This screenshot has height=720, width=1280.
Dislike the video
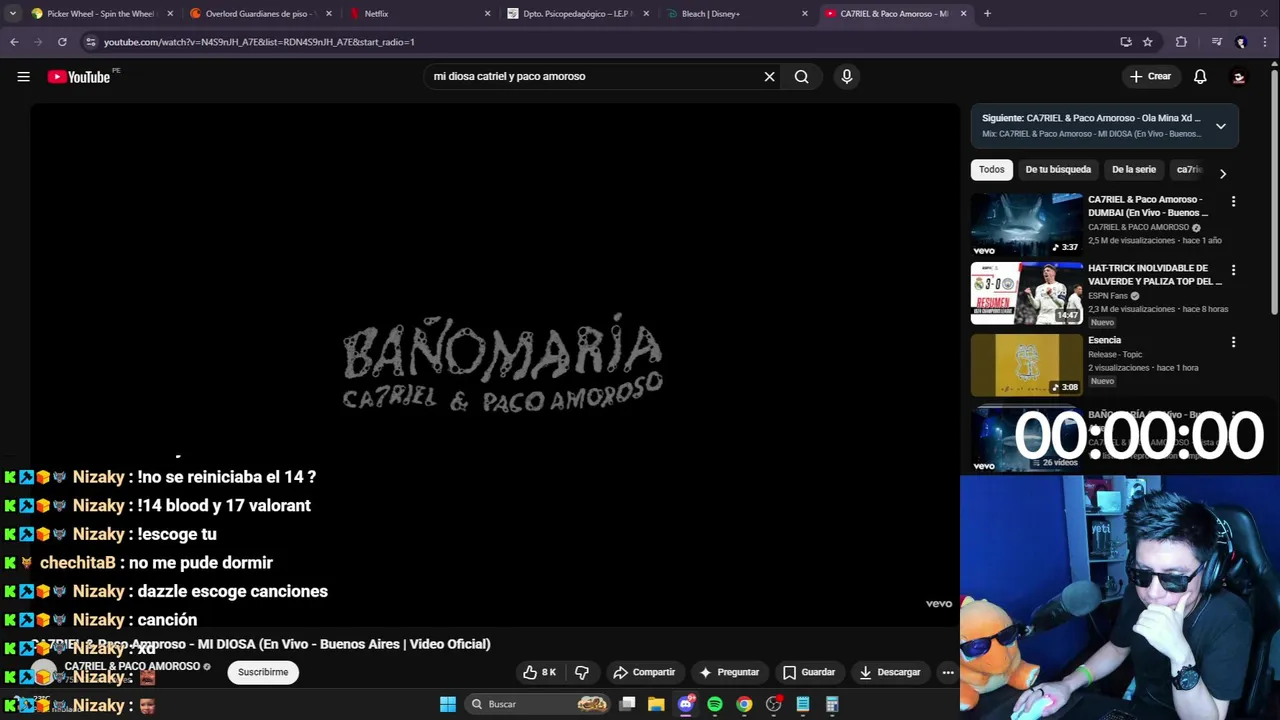pos(582,672)
